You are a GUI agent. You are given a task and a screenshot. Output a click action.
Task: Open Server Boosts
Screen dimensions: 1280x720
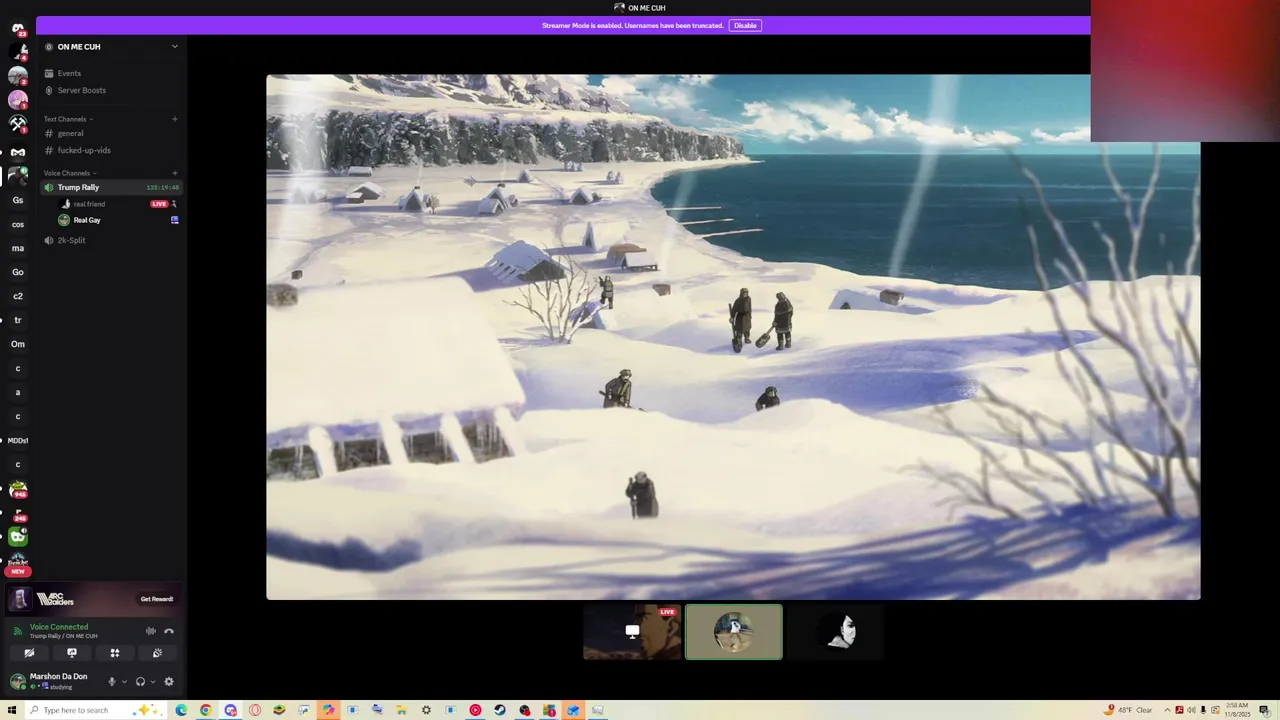point(111,90)
